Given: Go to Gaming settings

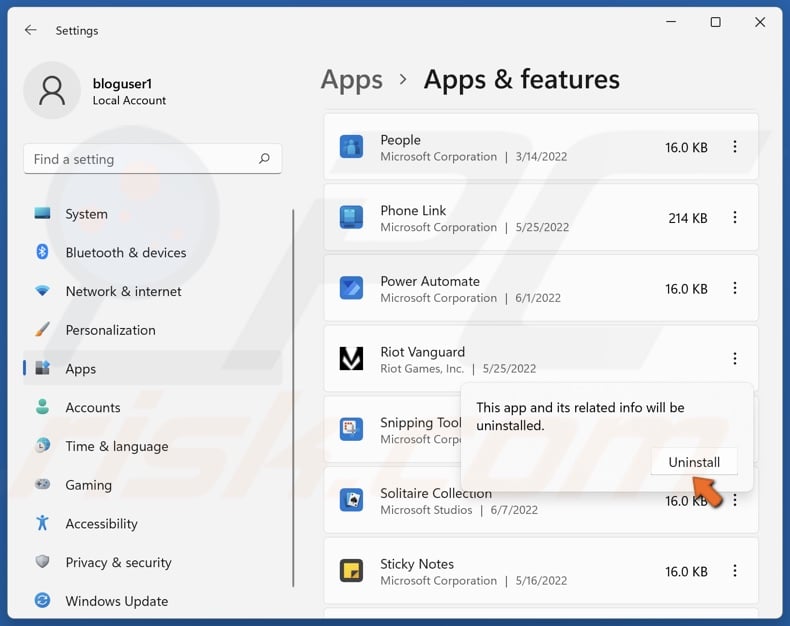Looking at the screenshot, I should click(153, 485).
